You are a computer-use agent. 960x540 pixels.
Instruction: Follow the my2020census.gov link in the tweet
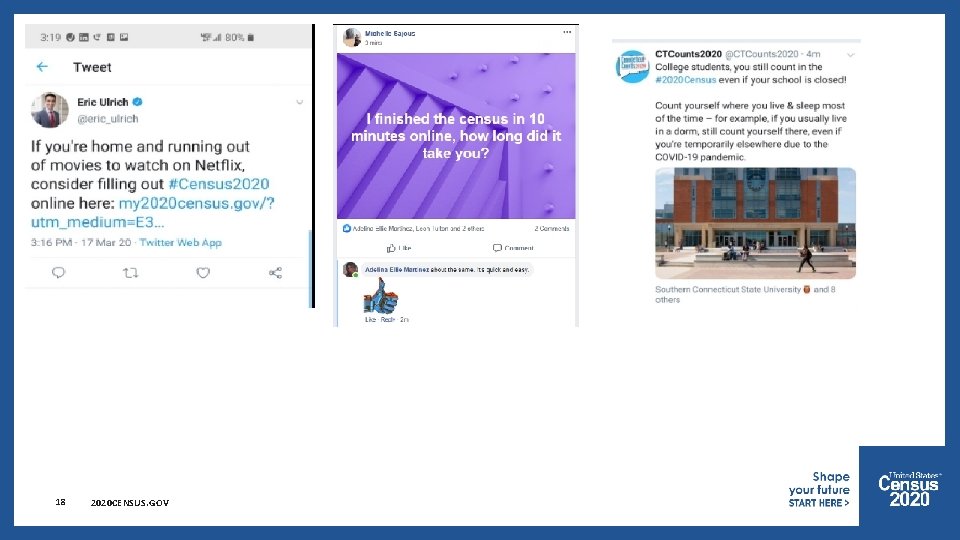pos(196,203)
